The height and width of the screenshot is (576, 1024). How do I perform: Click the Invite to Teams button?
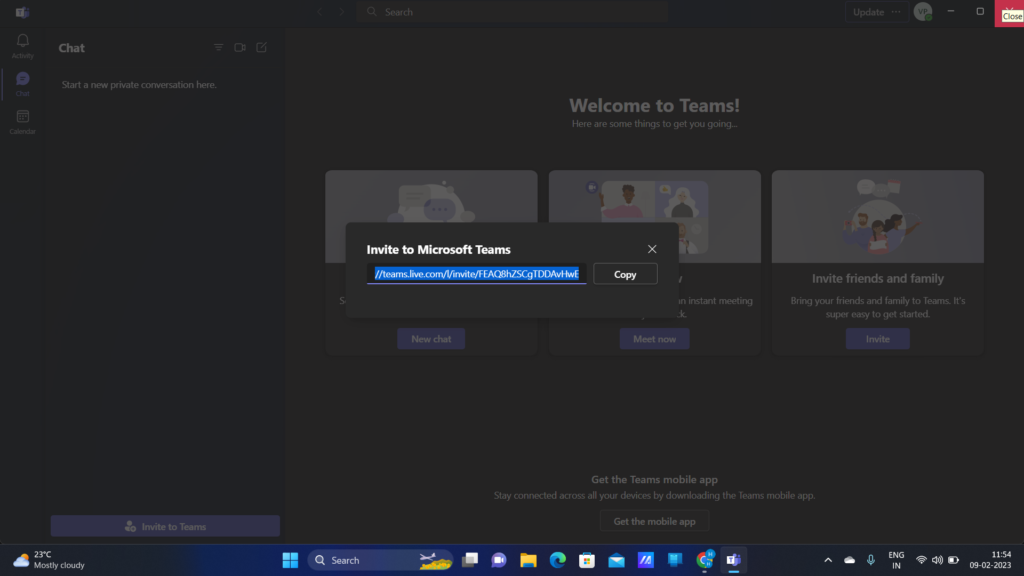(x=165, y=526)
